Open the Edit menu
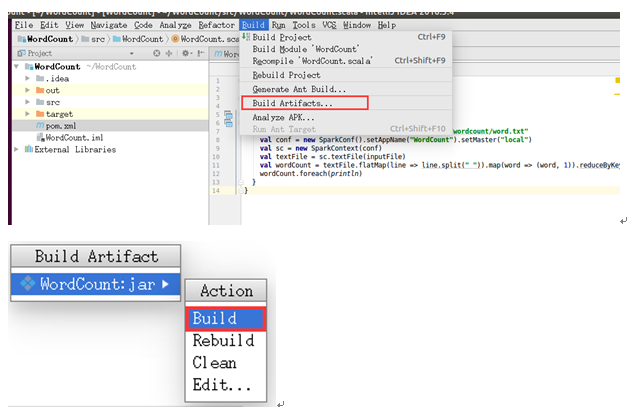 pos(49,25)
